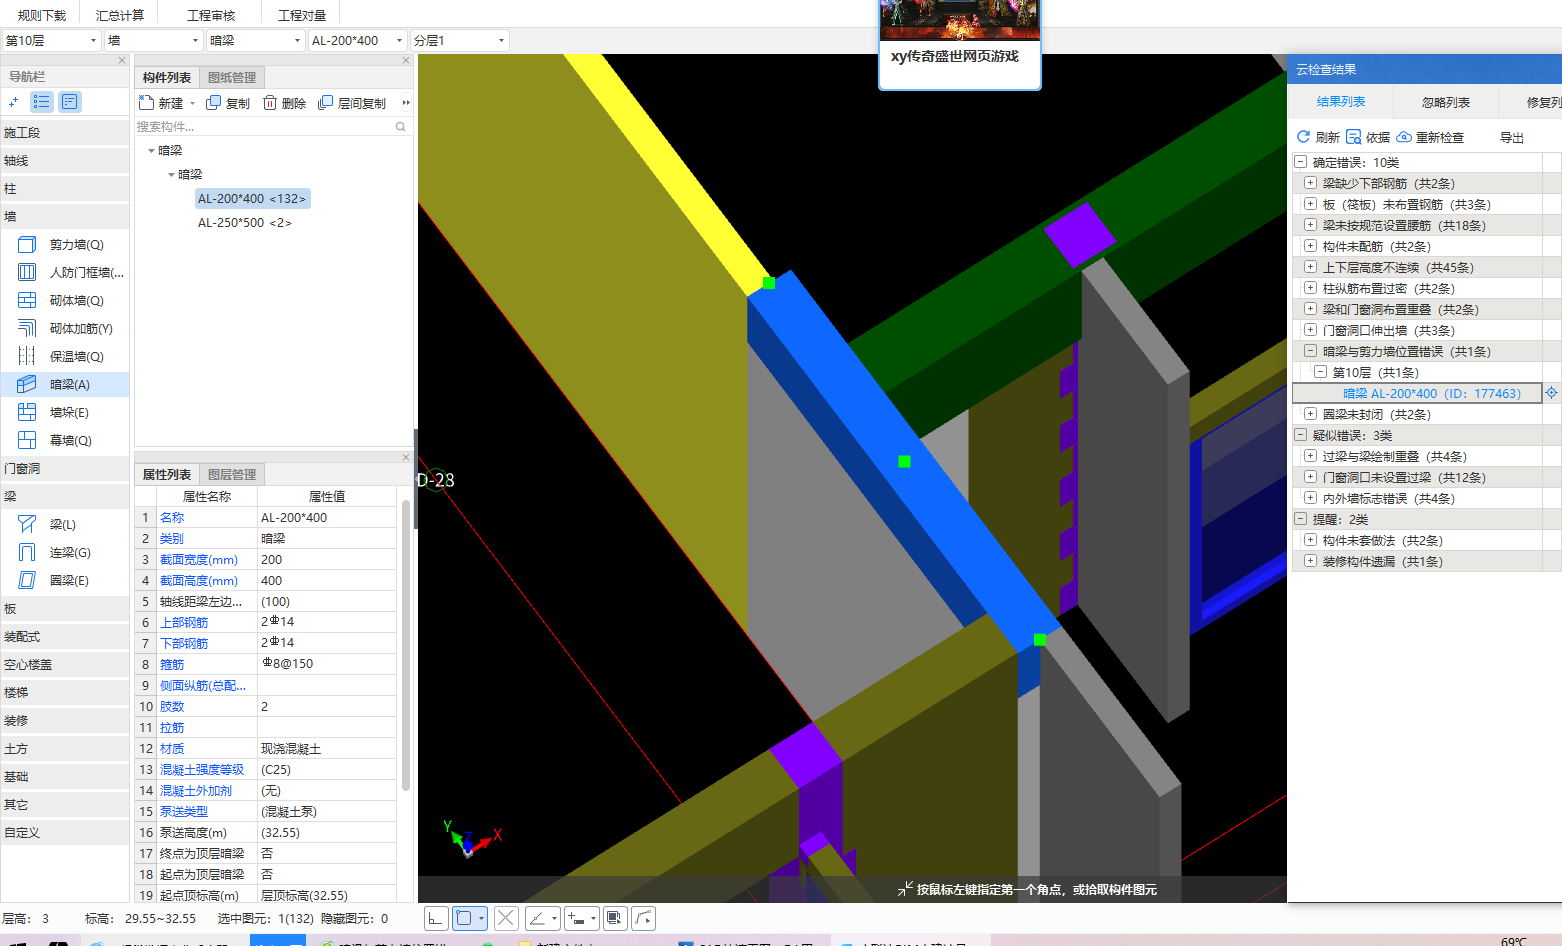Click the 刷新 refresh icon in 云检查结果
This screenshot has height=946, width=1562.
coord(1303,137)
